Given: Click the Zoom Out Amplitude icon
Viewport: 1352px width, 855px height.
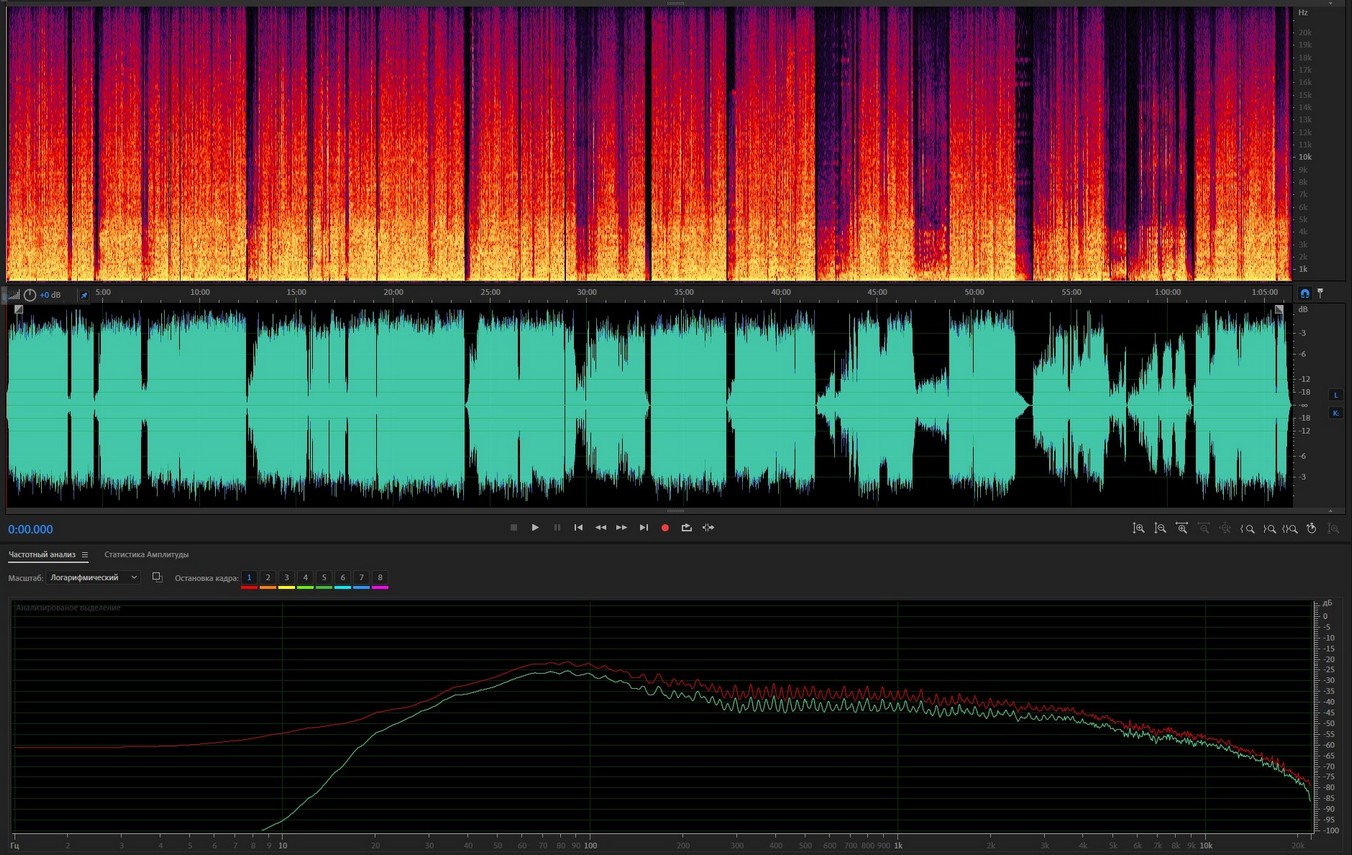Looking at the screenshot, I should pos(1160,528).
